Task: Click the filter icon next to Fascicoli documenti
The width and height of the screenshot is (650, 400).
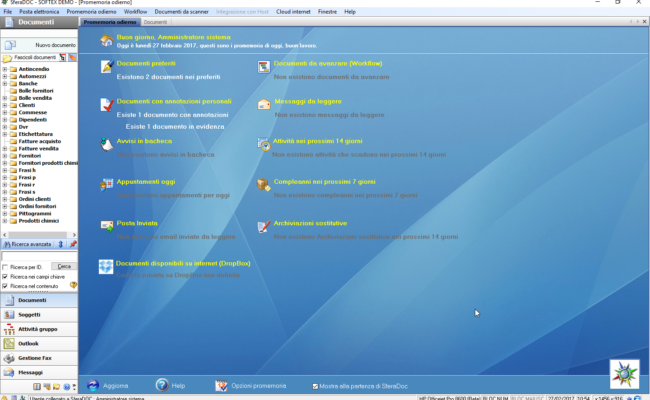Action: [62, 57]
